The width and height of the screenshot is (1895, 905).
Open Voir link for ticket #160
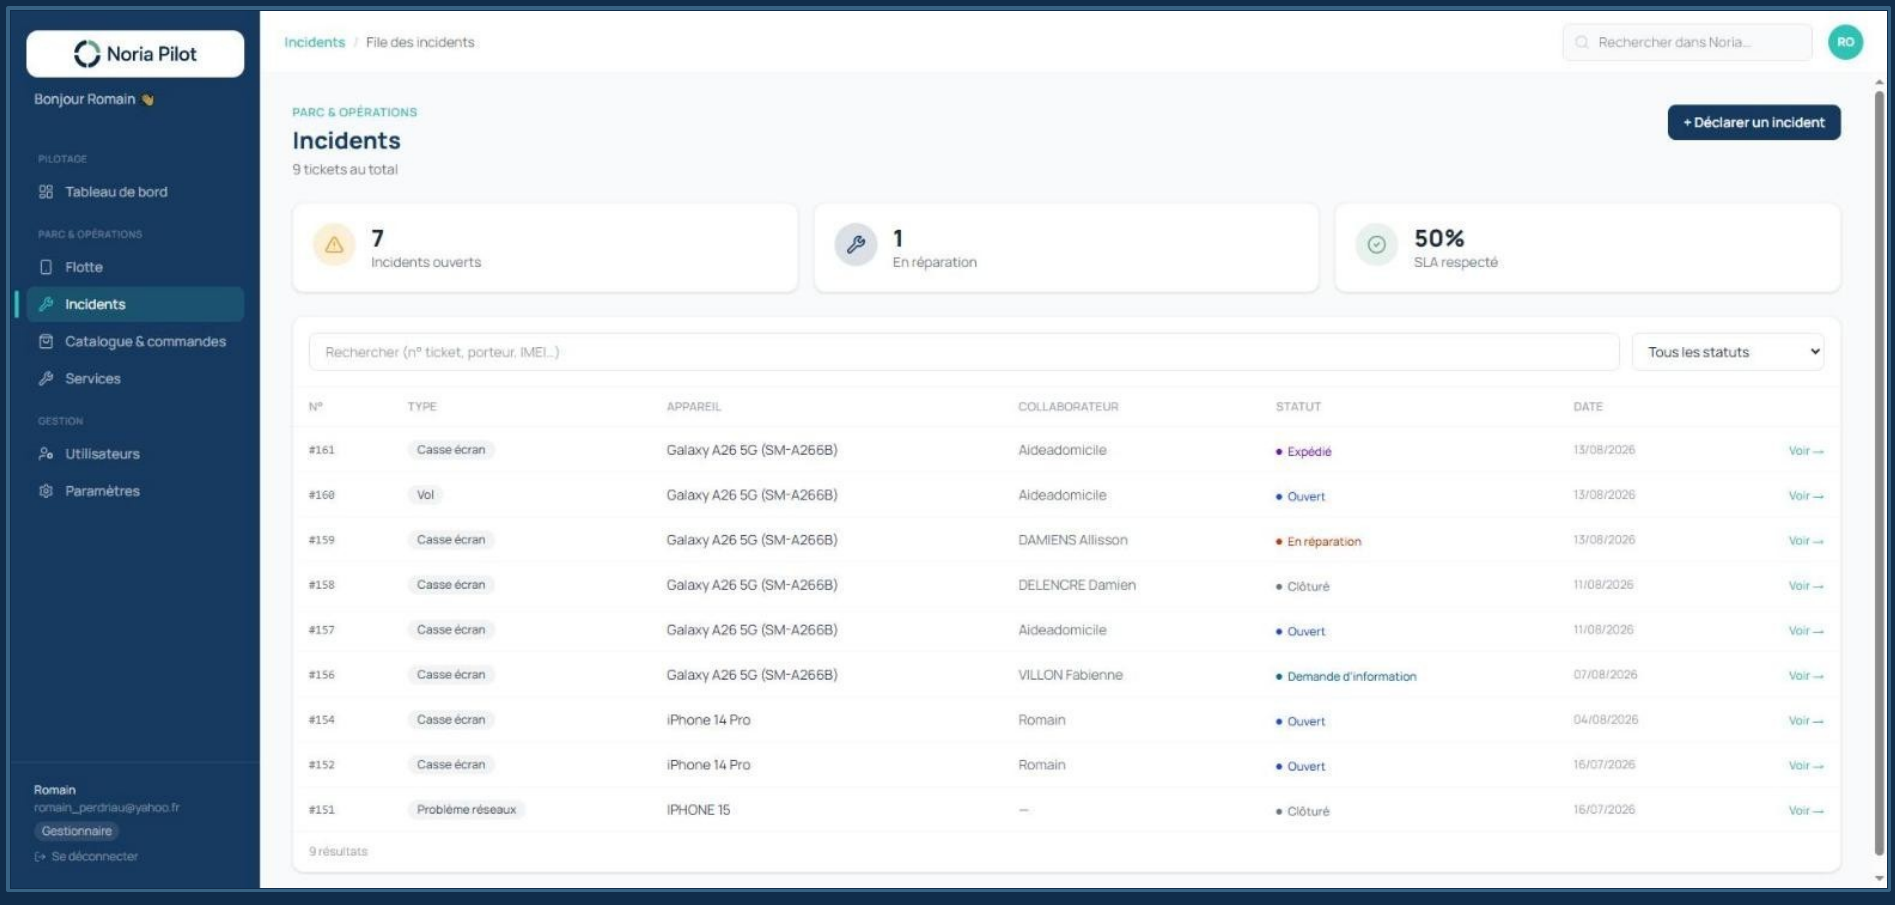click(1805, 496)
